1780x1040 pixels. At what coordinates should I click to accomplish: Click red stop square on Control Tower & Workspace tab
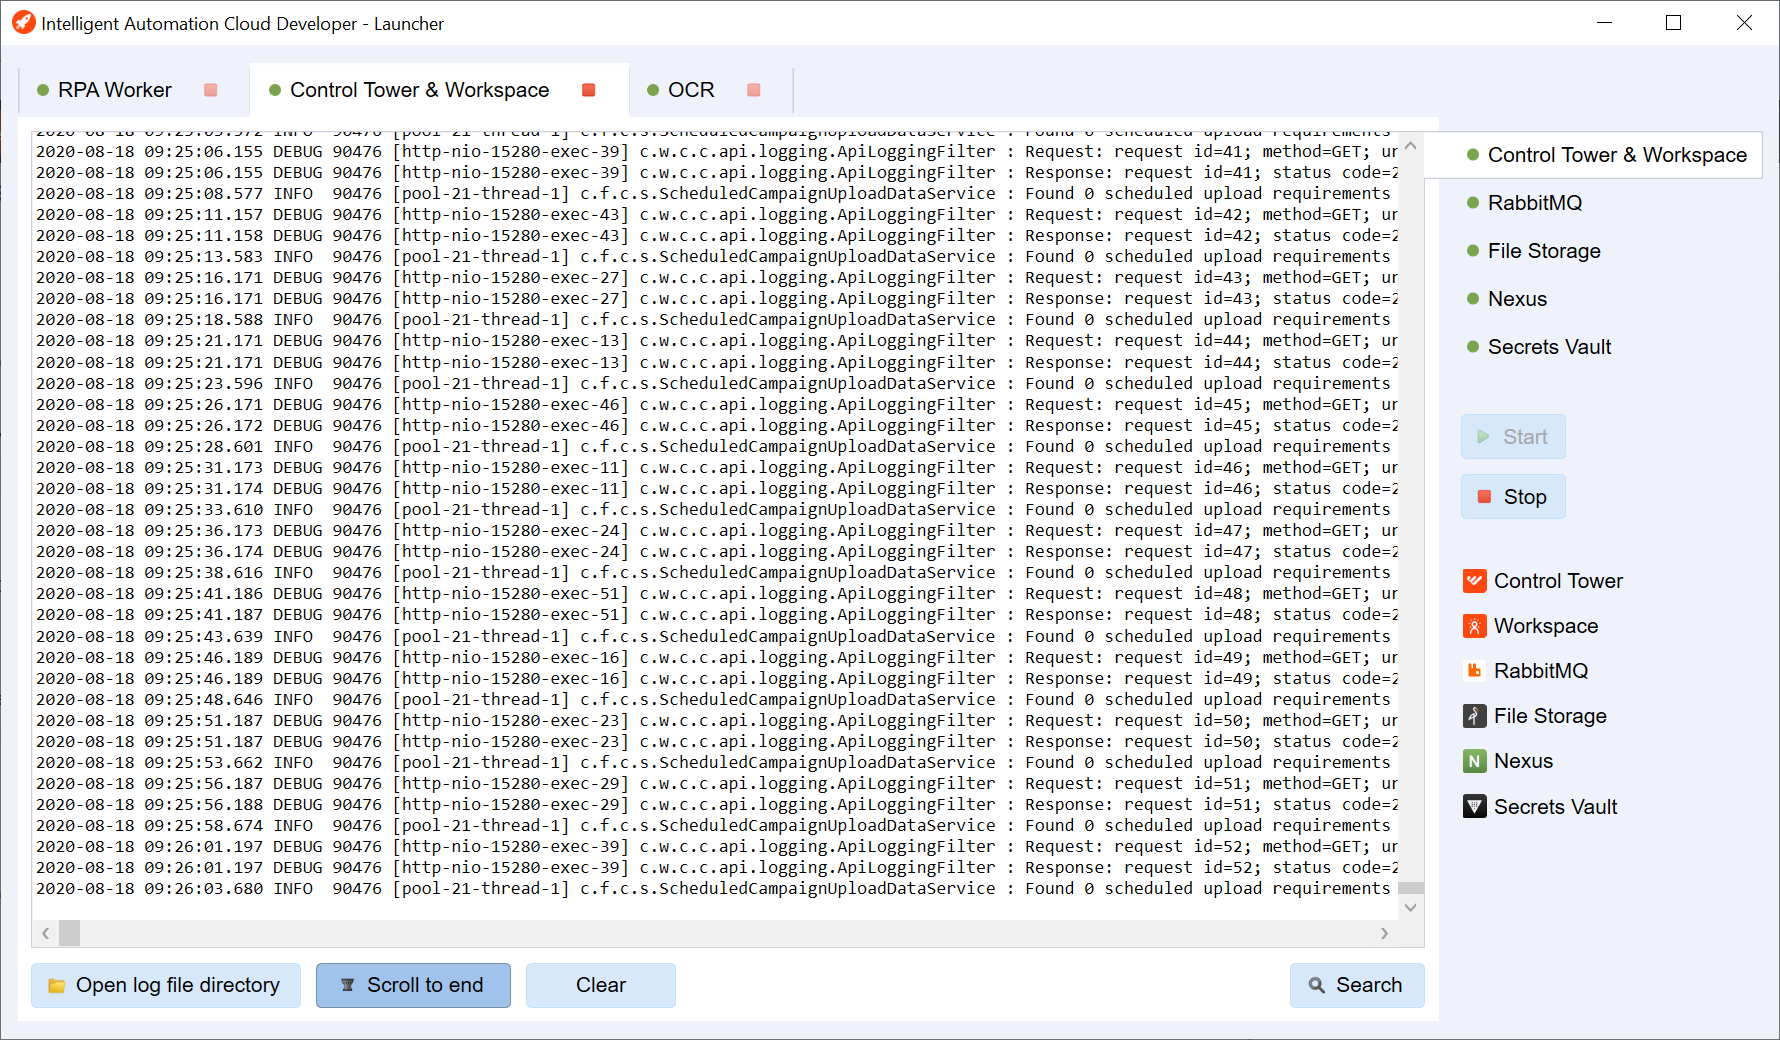click(x=589, y=90)
